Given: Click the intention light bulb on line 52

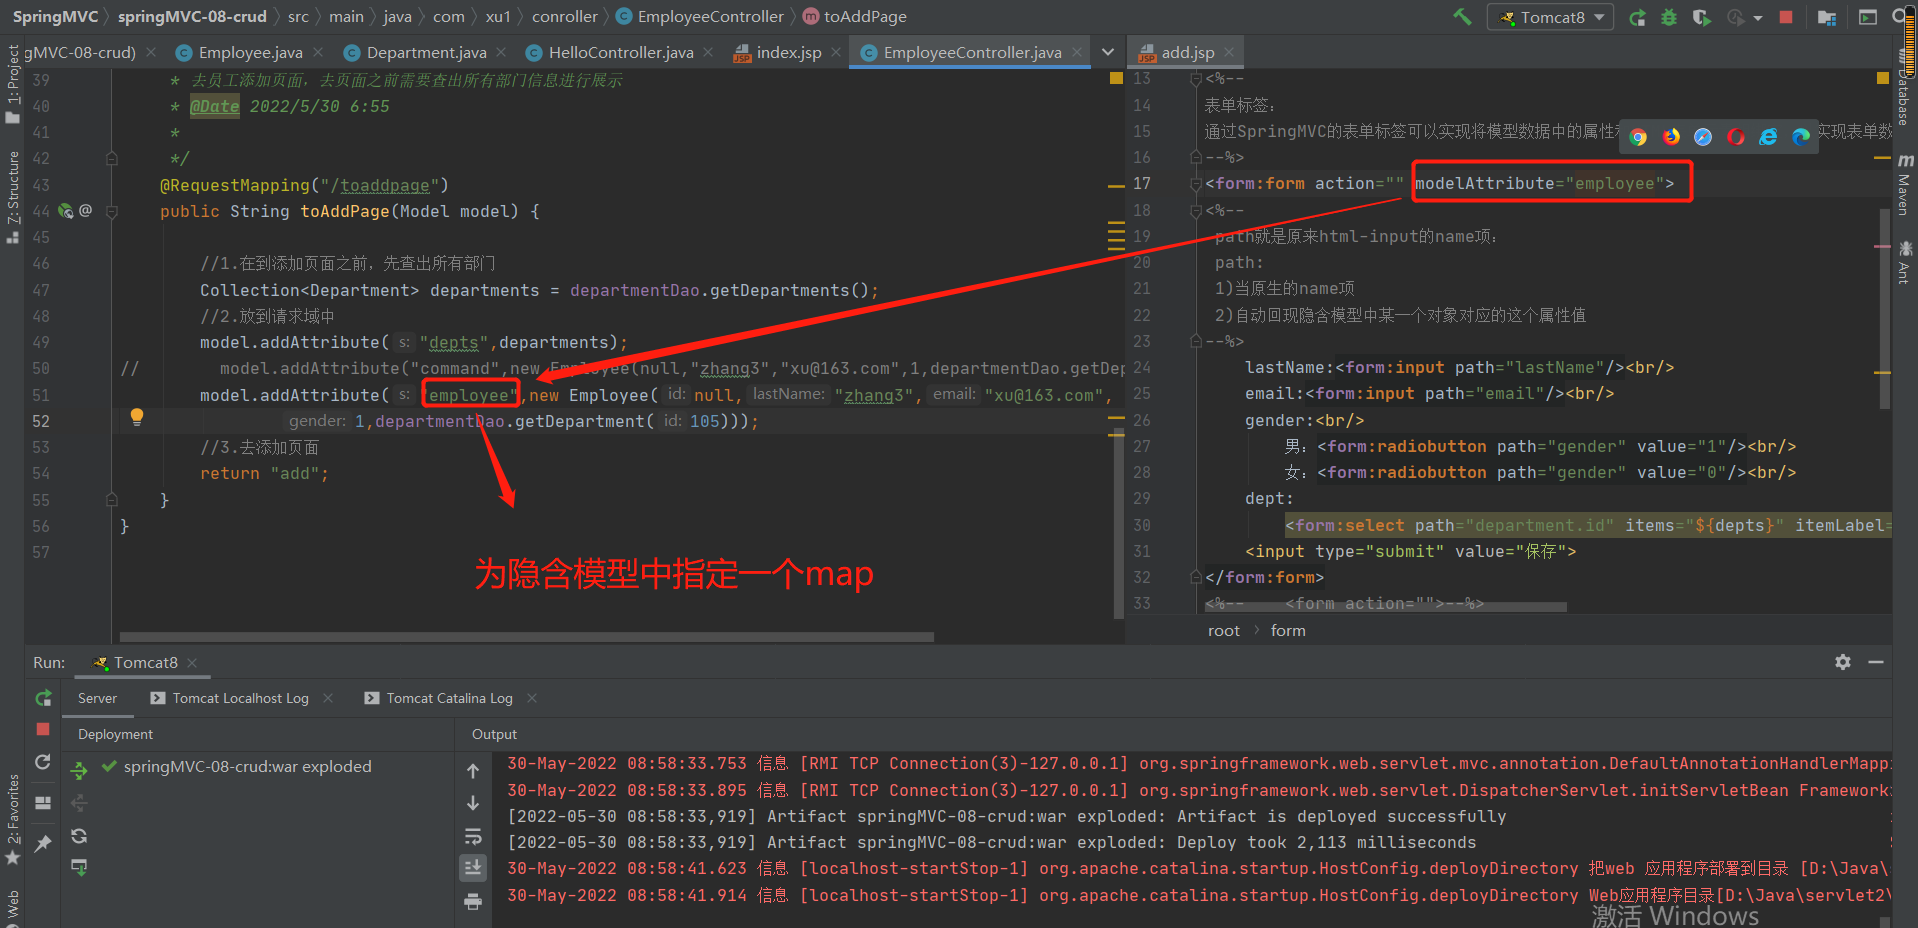Looking at the screenshot, I should (x=137, y=418).
